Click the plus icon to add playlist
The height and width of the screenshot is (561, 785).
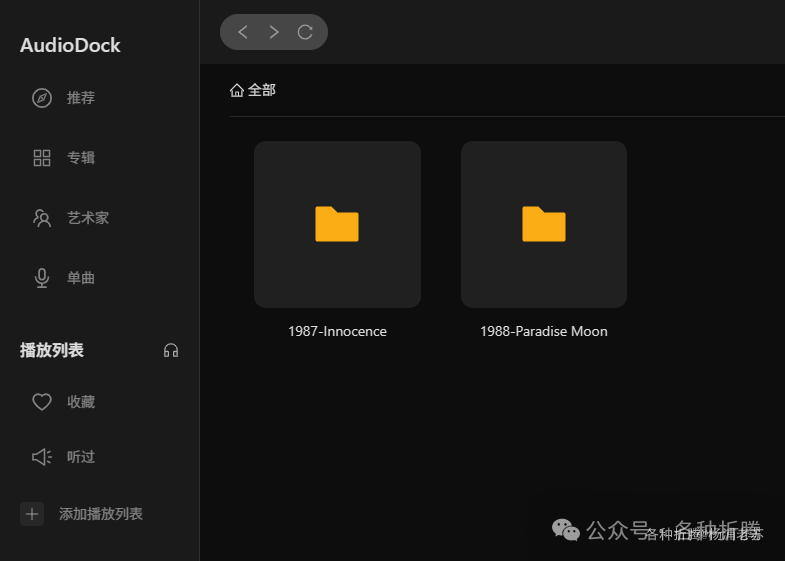coord(32,514)
